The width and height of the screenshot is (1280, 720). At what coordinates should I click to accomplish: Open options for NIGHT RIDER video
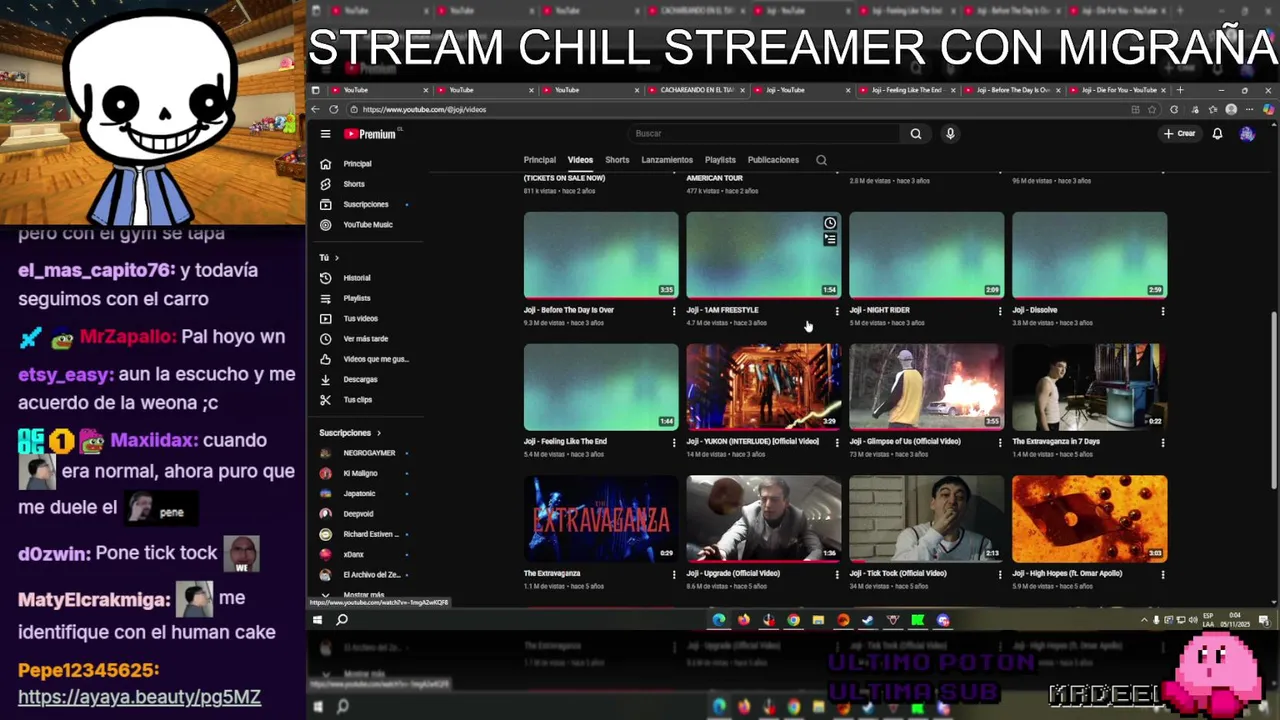(x=1000, y=311)
